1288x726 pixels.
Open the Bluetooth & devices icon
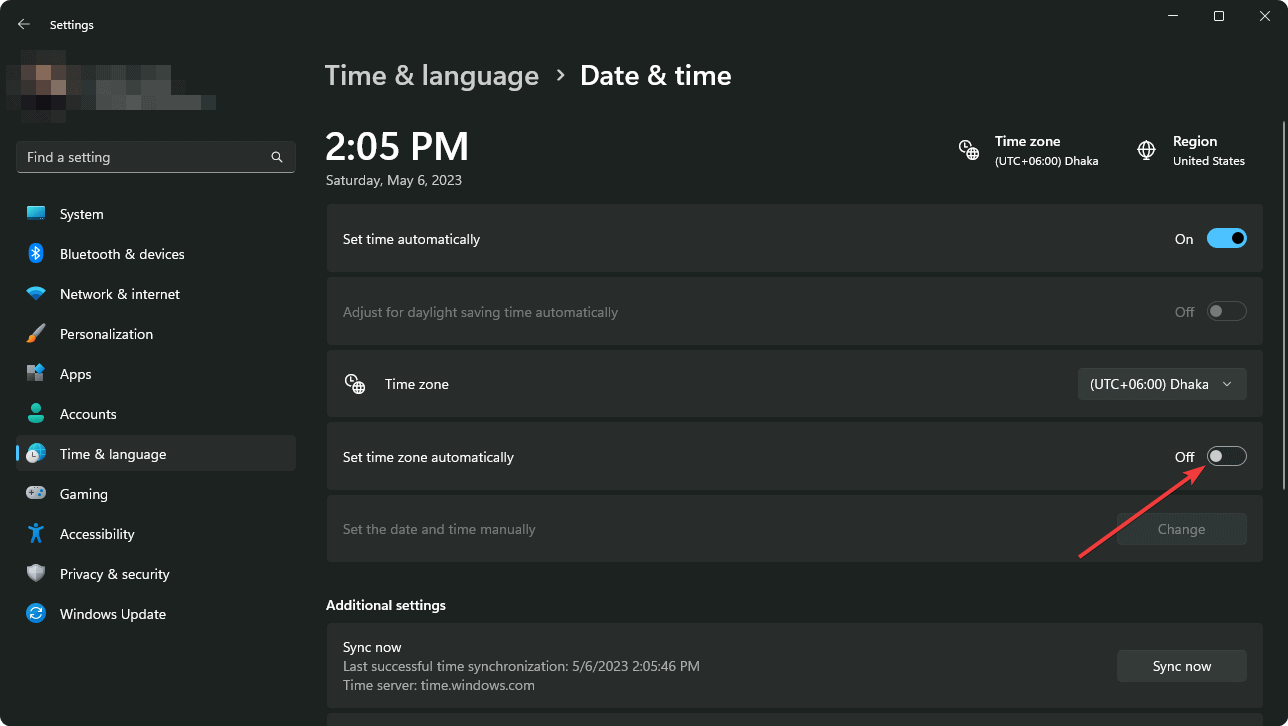pyautogui.click(x=35, y=253)
